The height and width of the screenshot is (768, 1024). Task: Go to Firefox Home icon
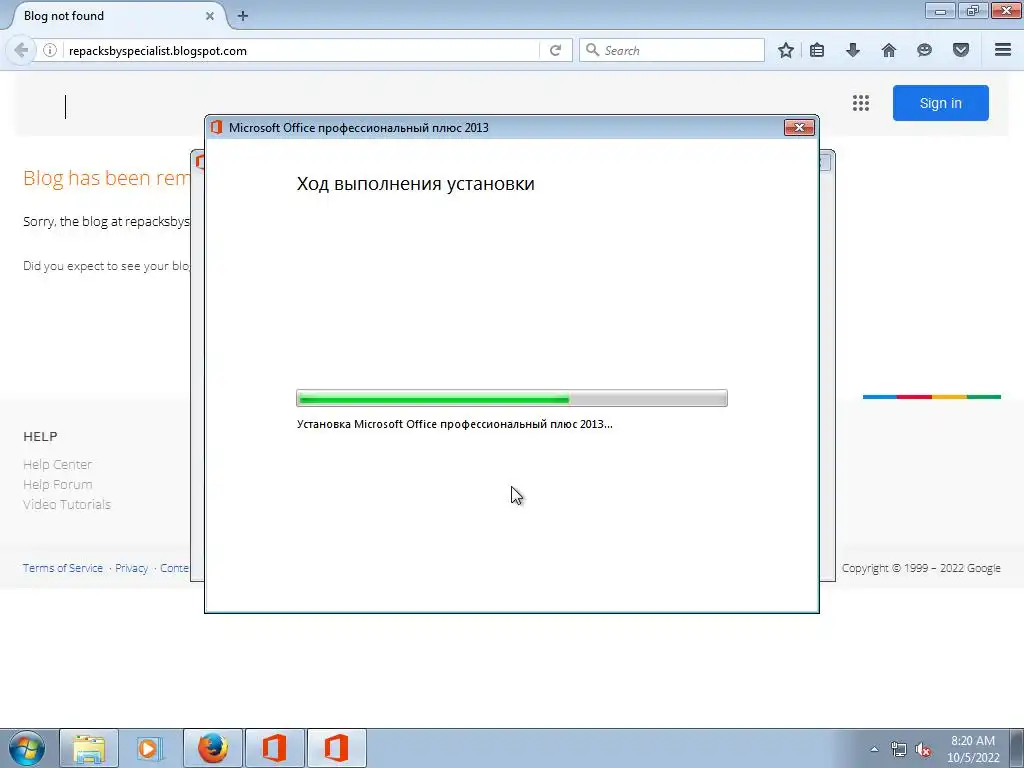(x=889, y=50)
